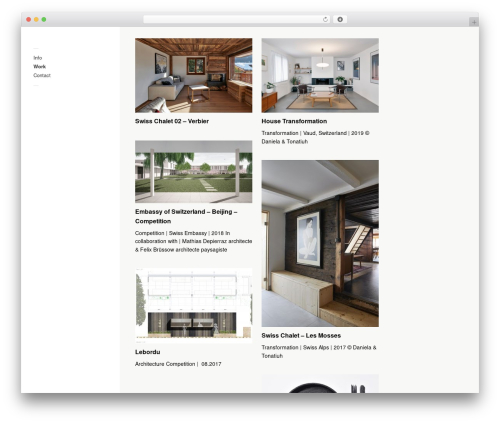Close the browser window with the red button
This screenshot has height=423, width=500.
click(29, 20)
